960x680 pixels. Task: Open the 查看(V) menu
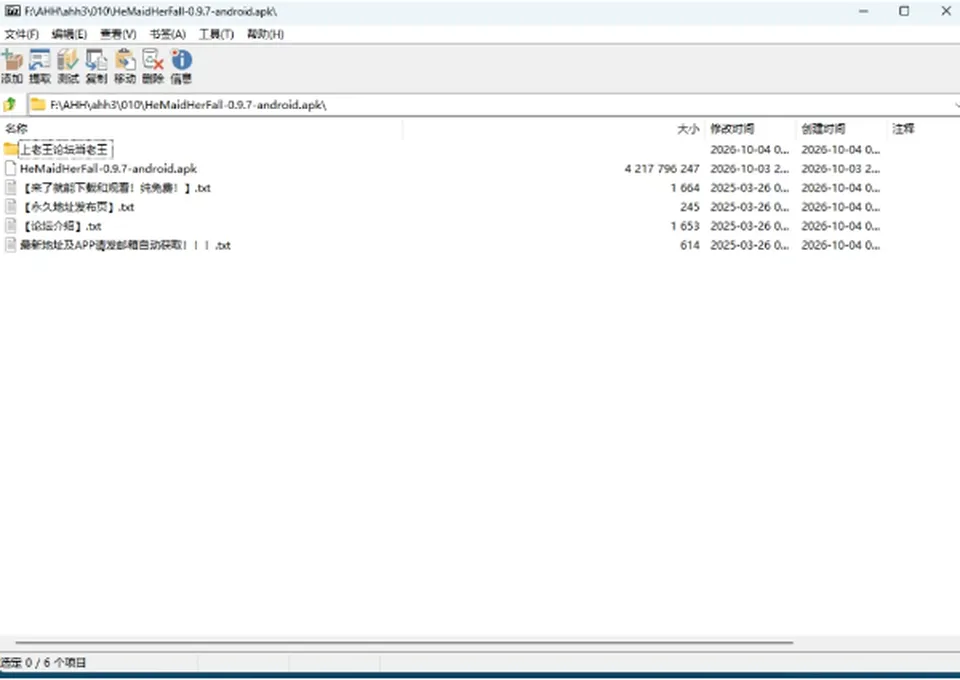pyautogui.click(x=118, y=34)
